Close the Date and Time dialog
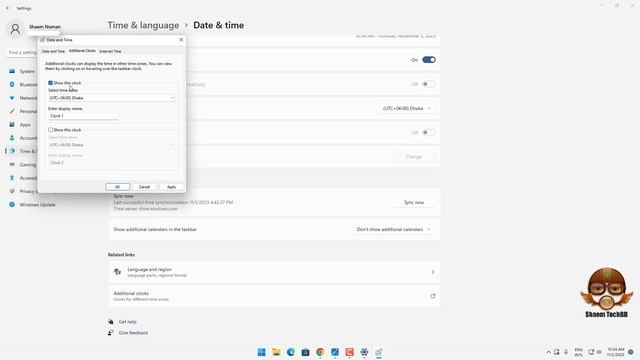This screenshot has height=360, width=640. [181, 40]
